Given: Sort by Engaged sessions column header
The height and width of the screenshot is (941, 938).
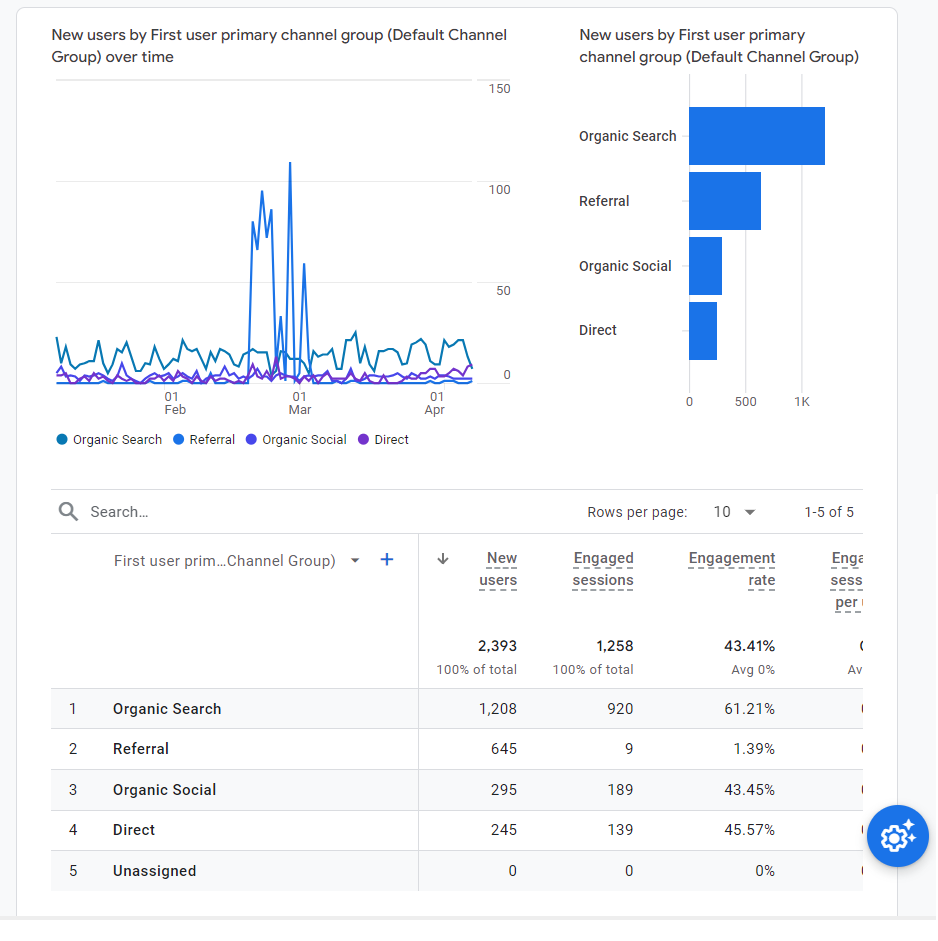Looking at the screenshot, I should tap(603, 570).
